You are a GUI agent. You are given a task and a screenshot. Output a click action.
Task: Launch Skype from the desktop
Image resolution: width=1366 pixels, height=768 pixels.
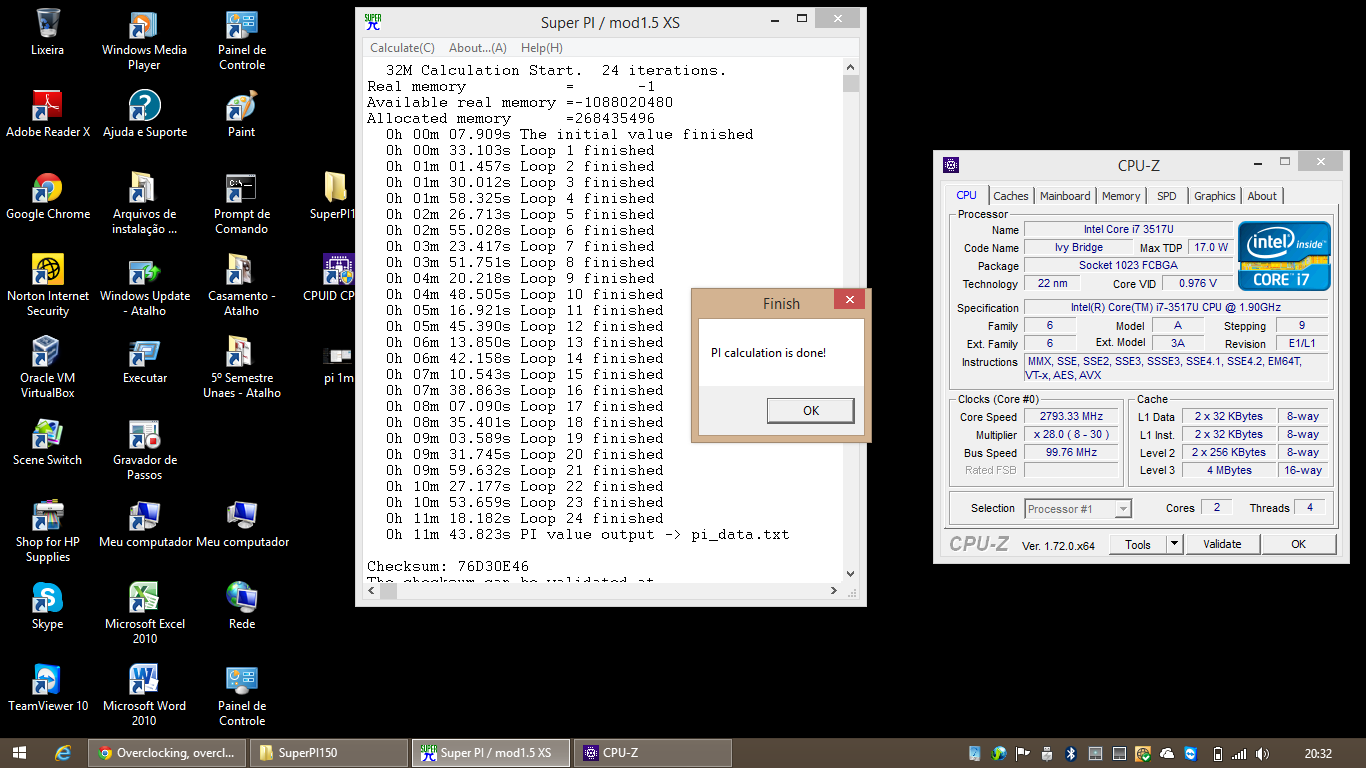47,606
